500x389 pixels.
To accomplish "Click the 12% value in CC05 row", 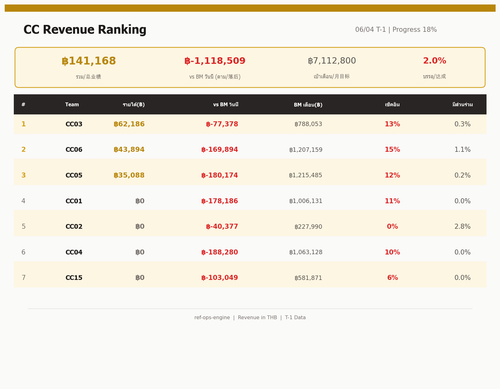I will [392, 175].
